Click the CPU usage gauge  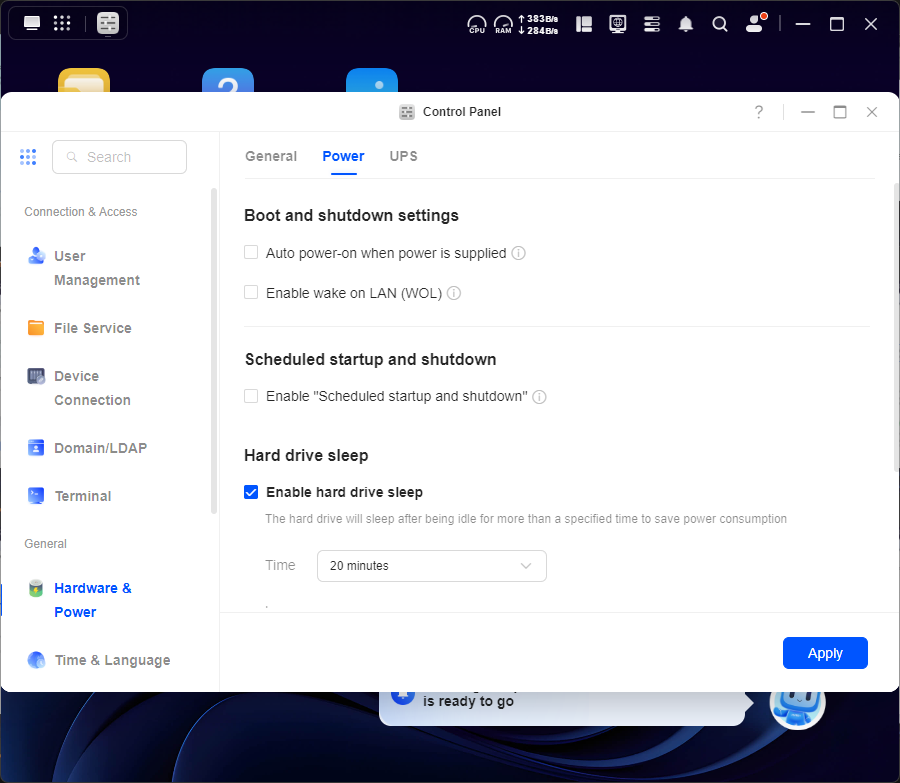click(477, 24)
